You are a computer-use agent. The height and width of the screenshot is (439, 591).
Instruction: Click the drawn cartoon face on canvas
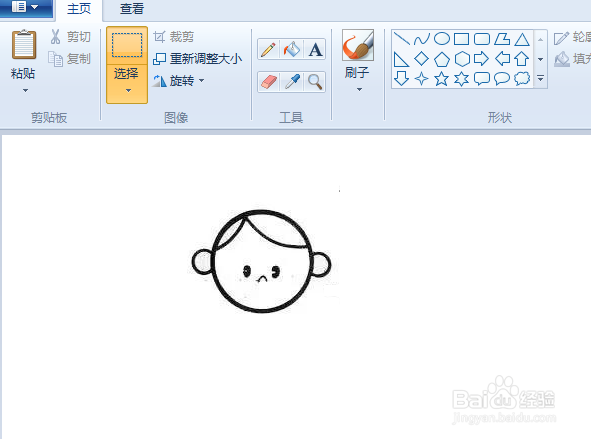tap(262, 261)
